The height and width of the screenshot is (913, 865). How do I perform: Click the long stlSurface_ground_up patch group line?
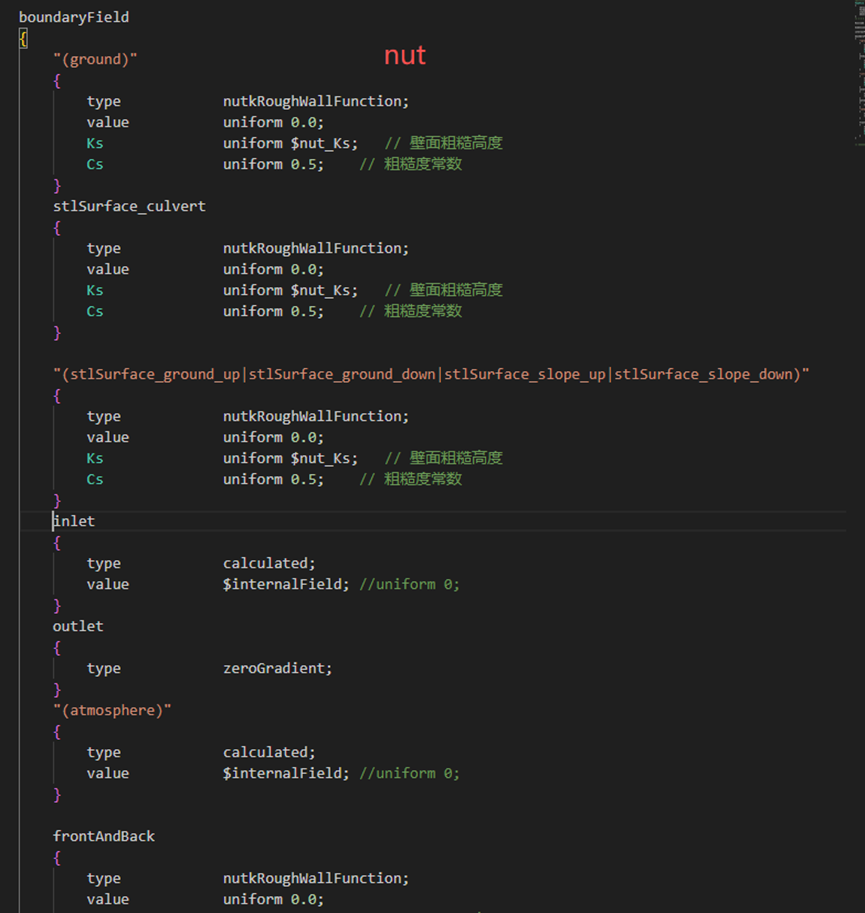tap(430, 373)
